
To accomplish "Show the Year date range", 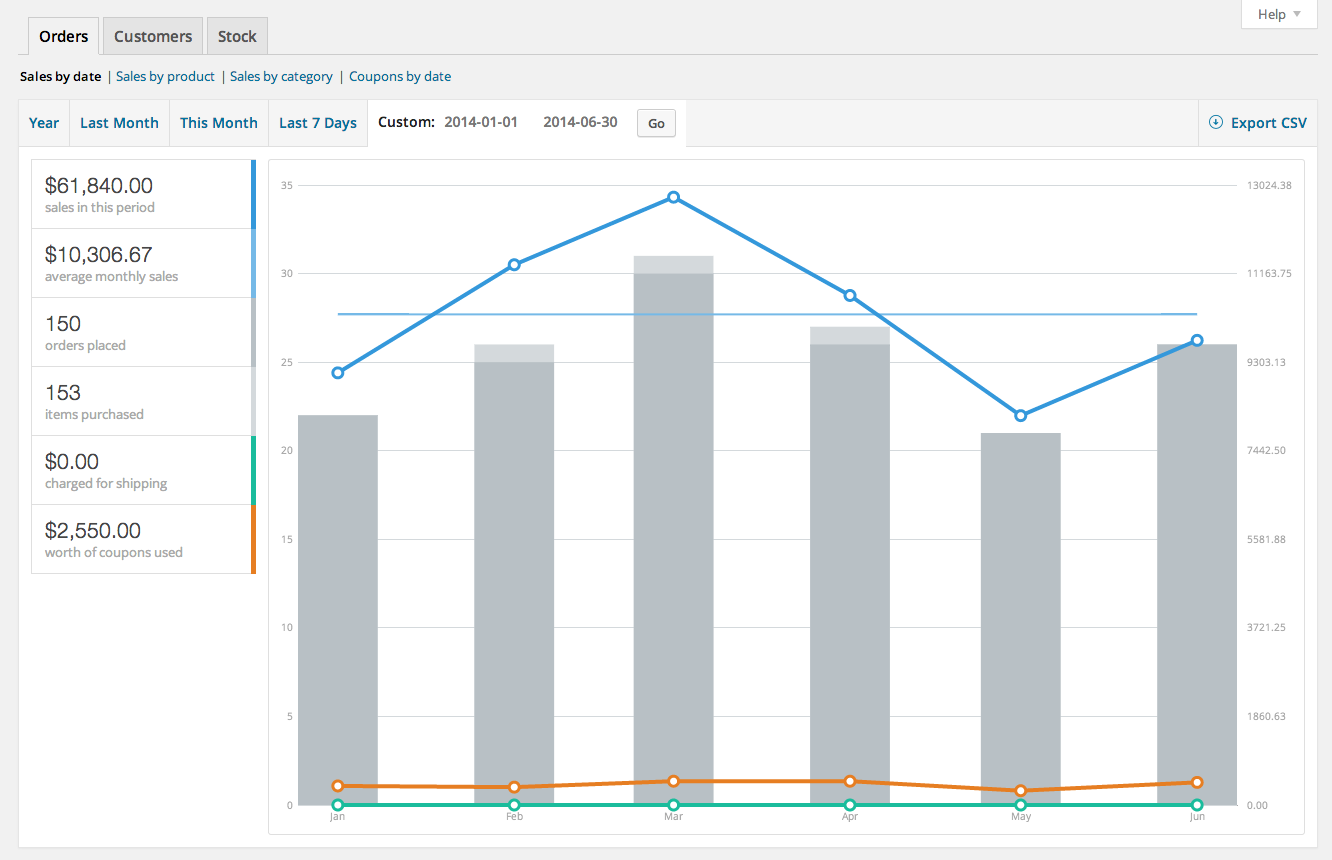I will click(x=44, y=123).
